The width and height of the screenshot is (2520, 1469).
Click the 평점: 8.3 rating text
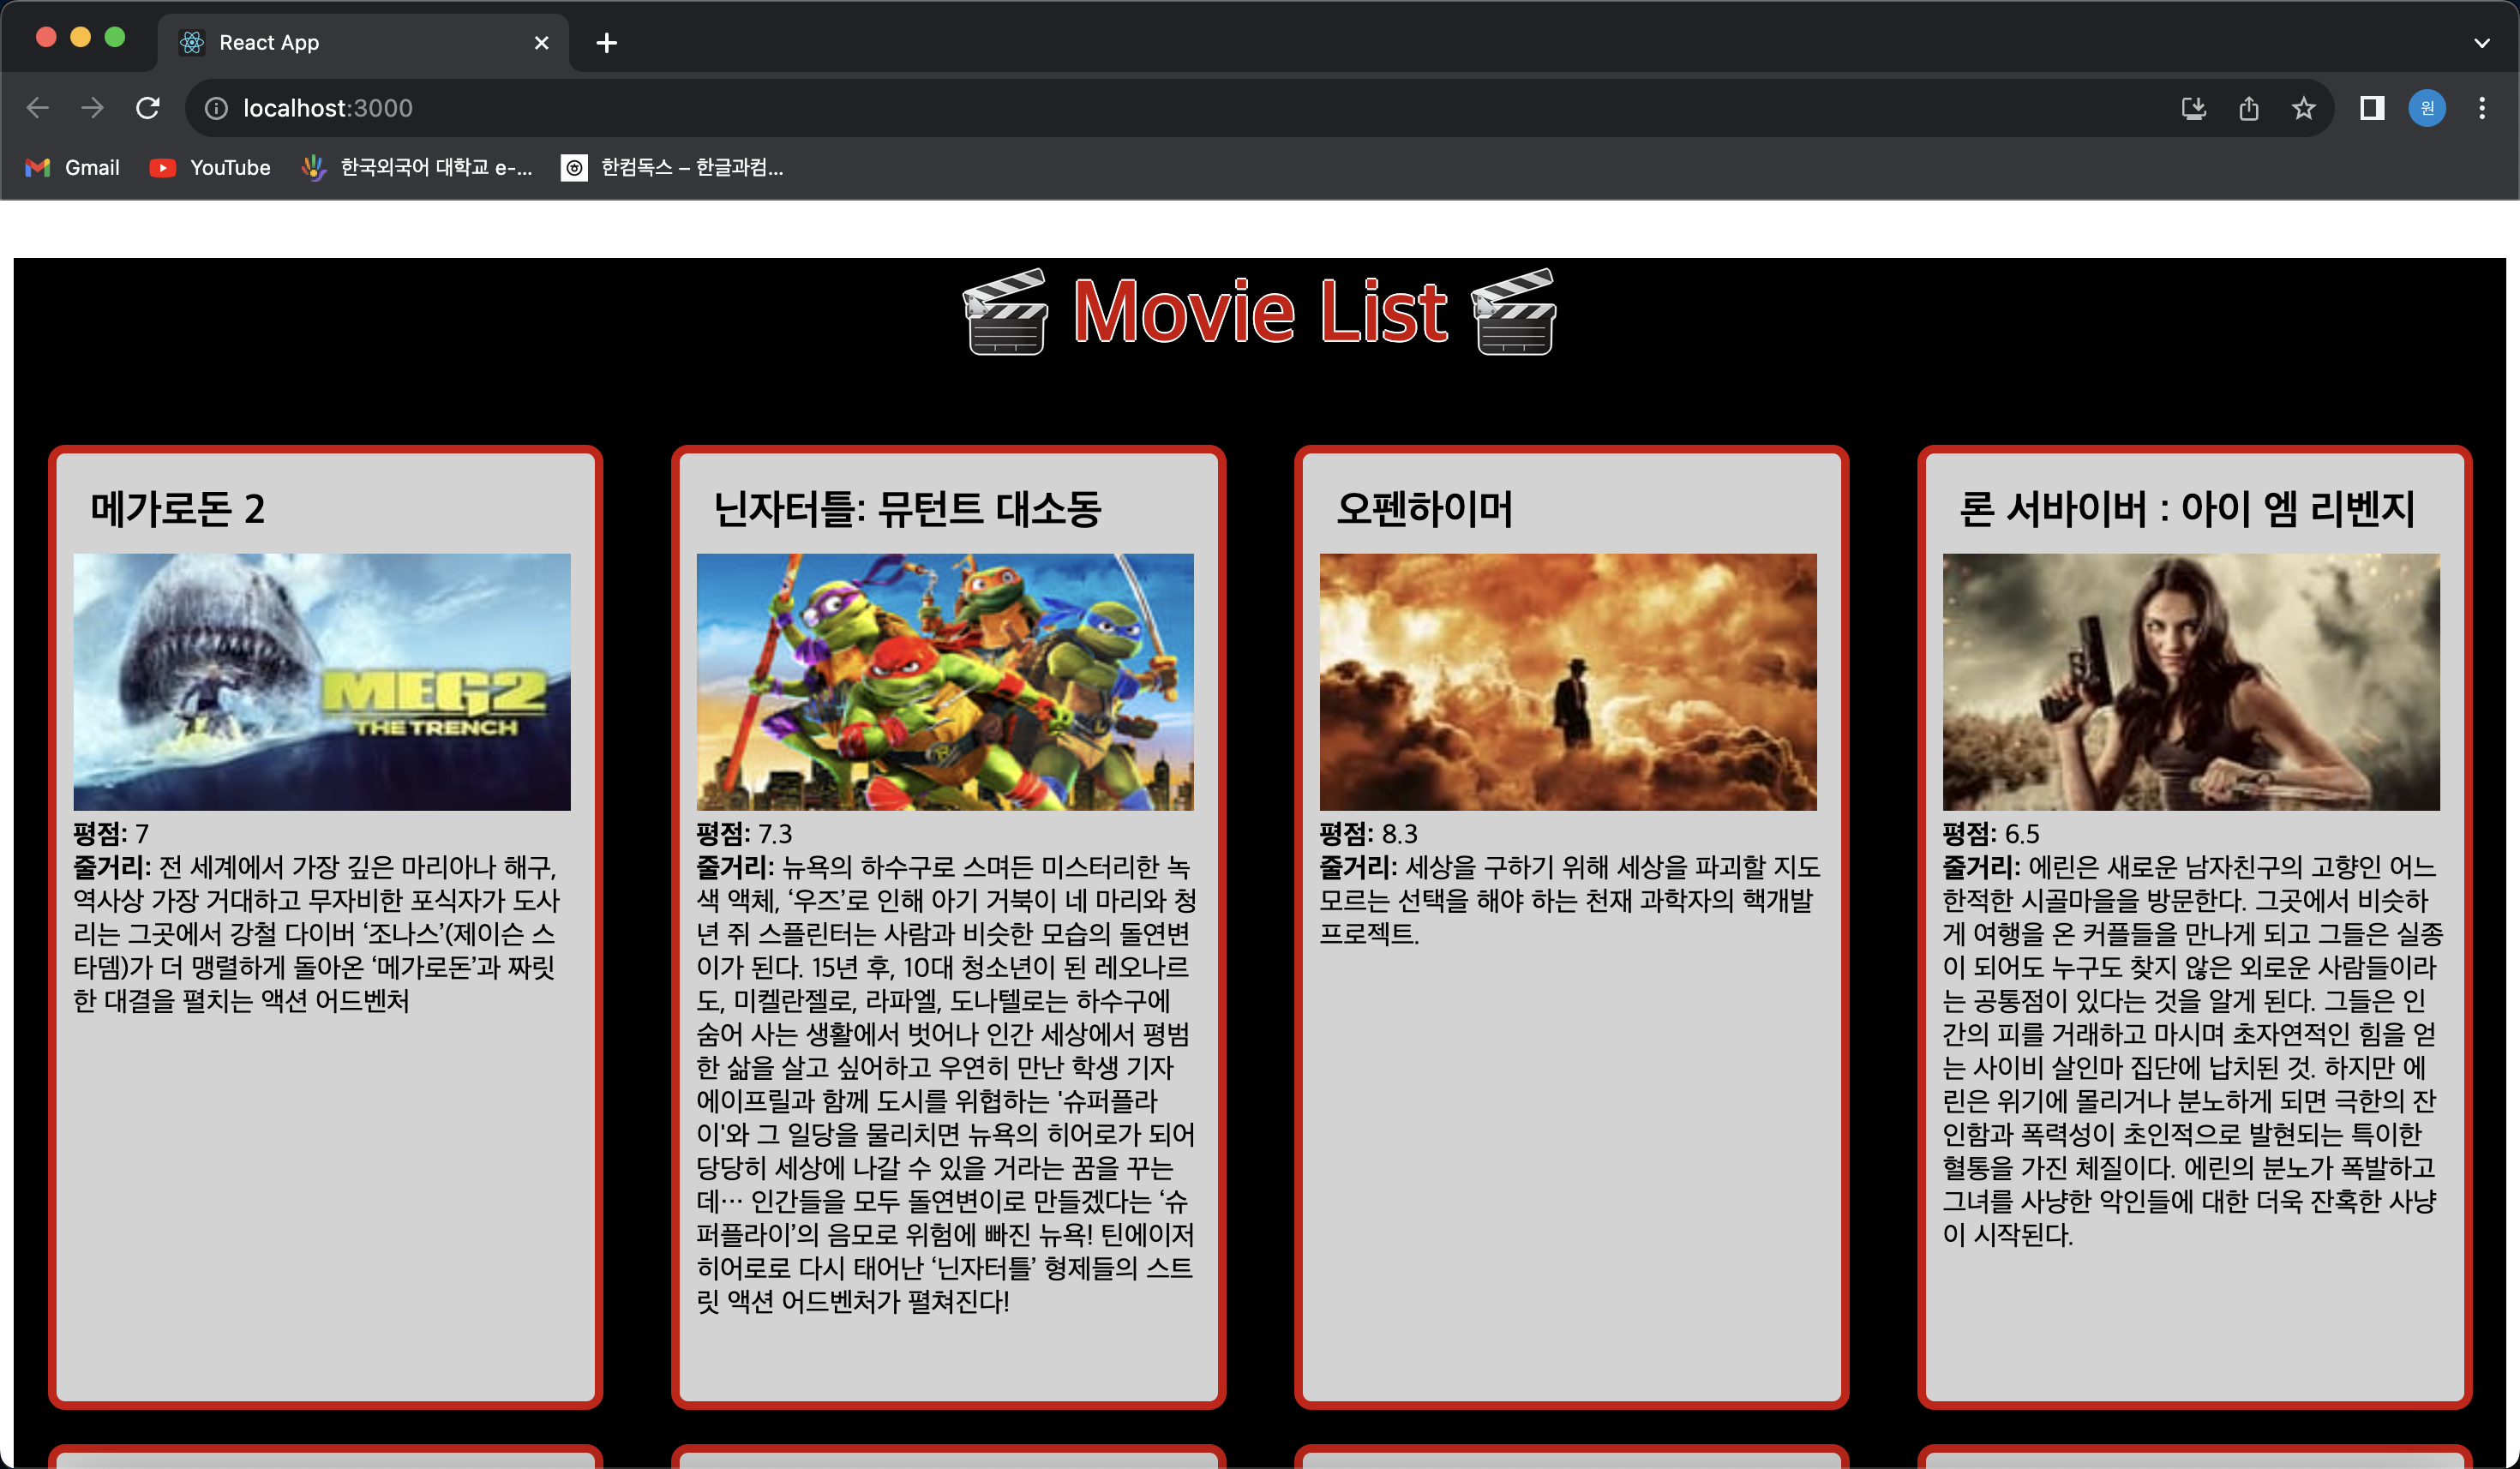point(1369,833)
